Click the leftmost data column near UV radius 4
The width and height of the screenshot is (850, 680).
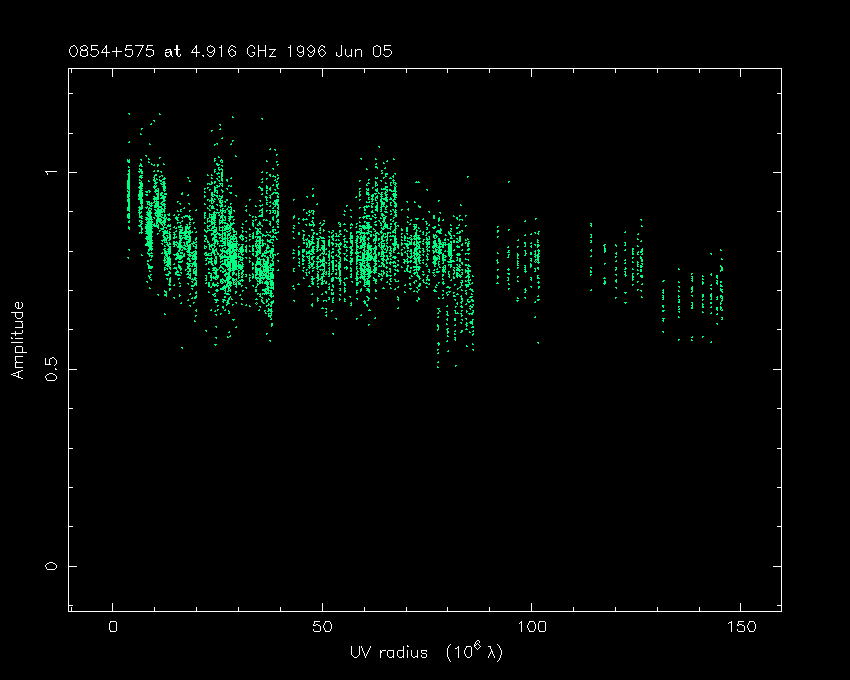point(128,195)
